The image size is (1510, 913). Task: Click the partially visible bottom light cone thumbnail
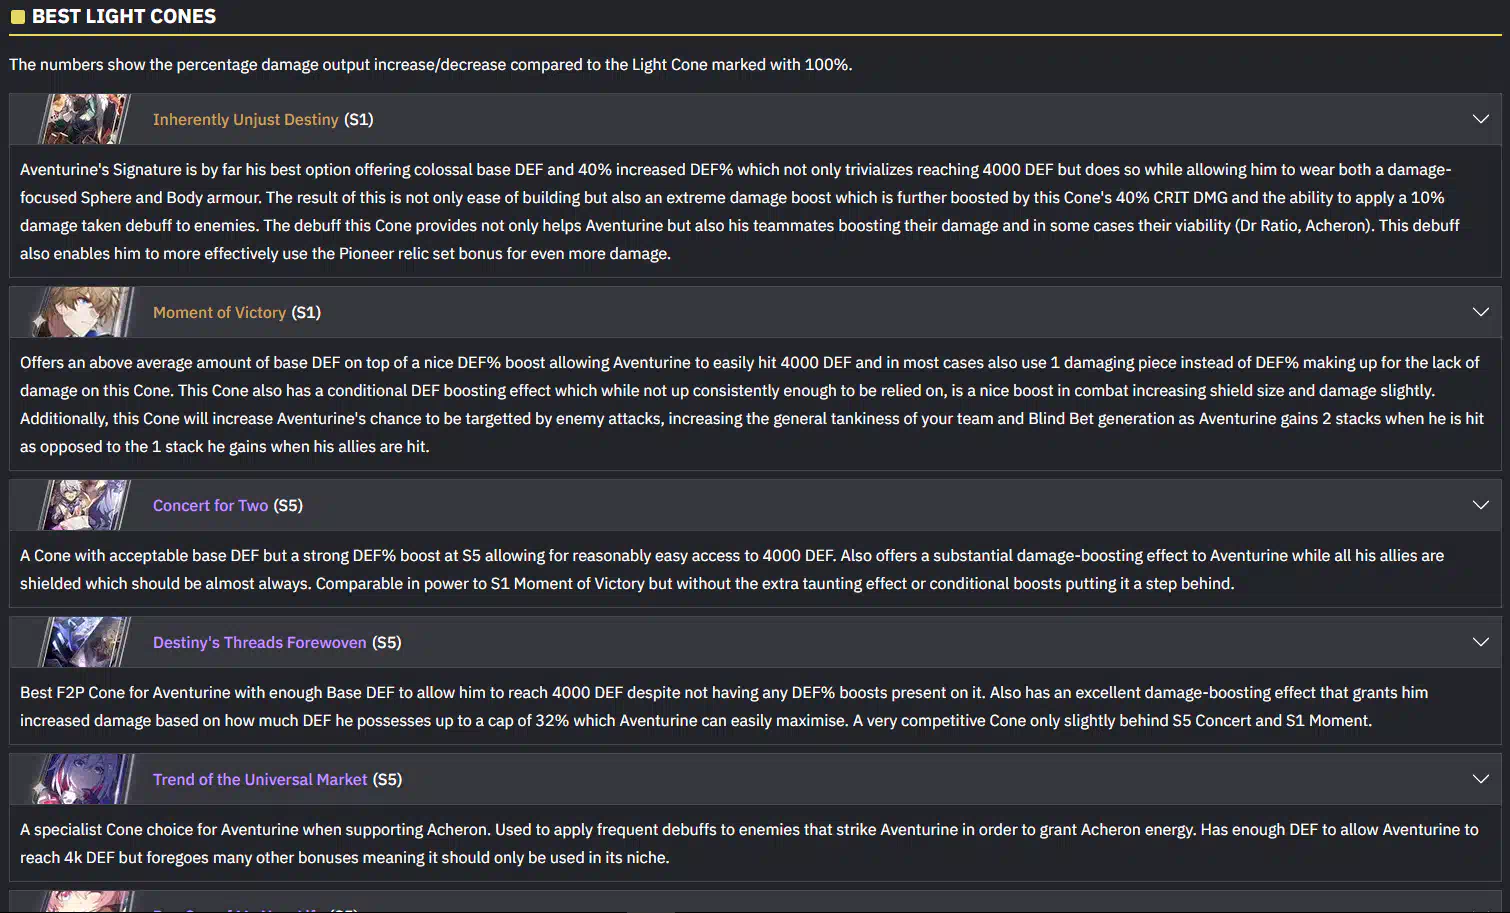[x=84, y=902]
